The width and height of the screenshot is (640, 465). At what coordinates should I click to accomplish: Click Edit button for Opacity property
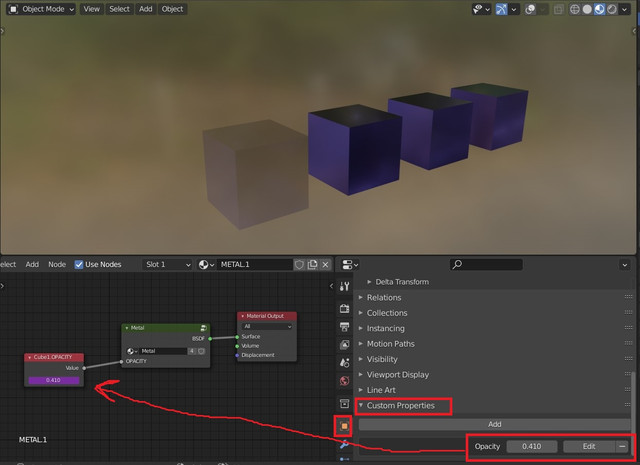click(x=589, y=446)
